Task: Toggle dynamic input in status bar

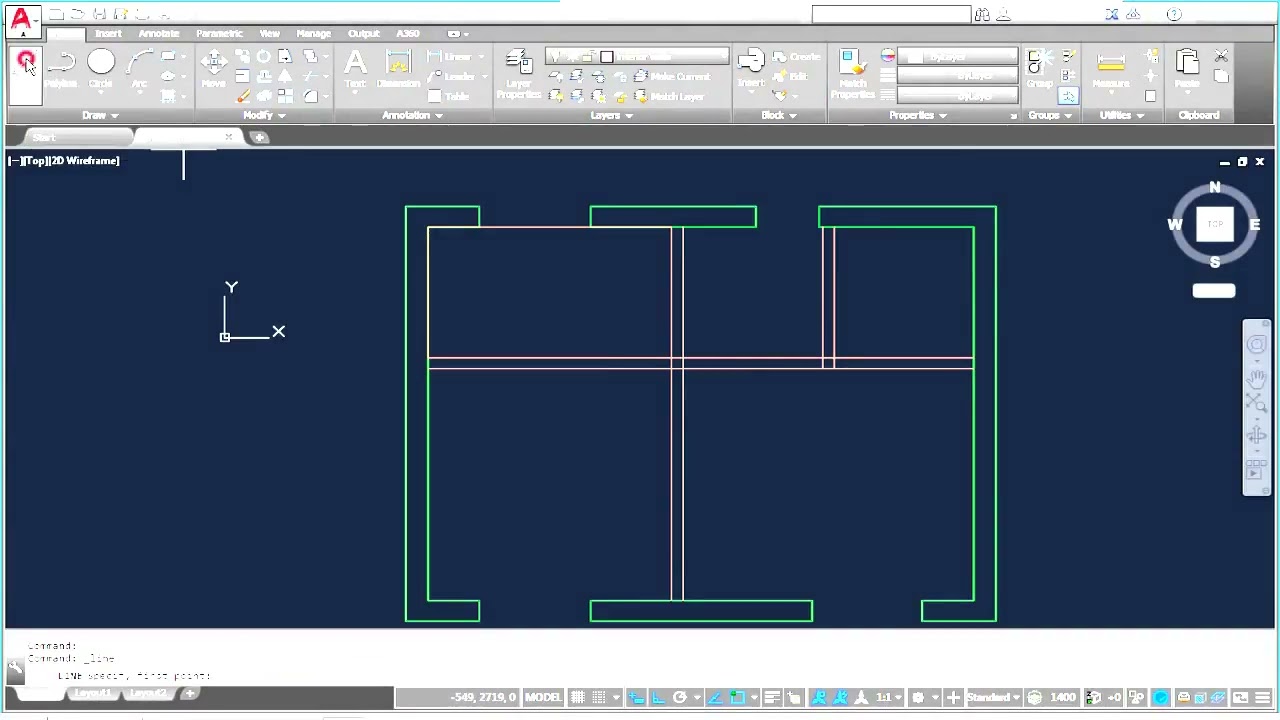Action: [x=636, y=697]
